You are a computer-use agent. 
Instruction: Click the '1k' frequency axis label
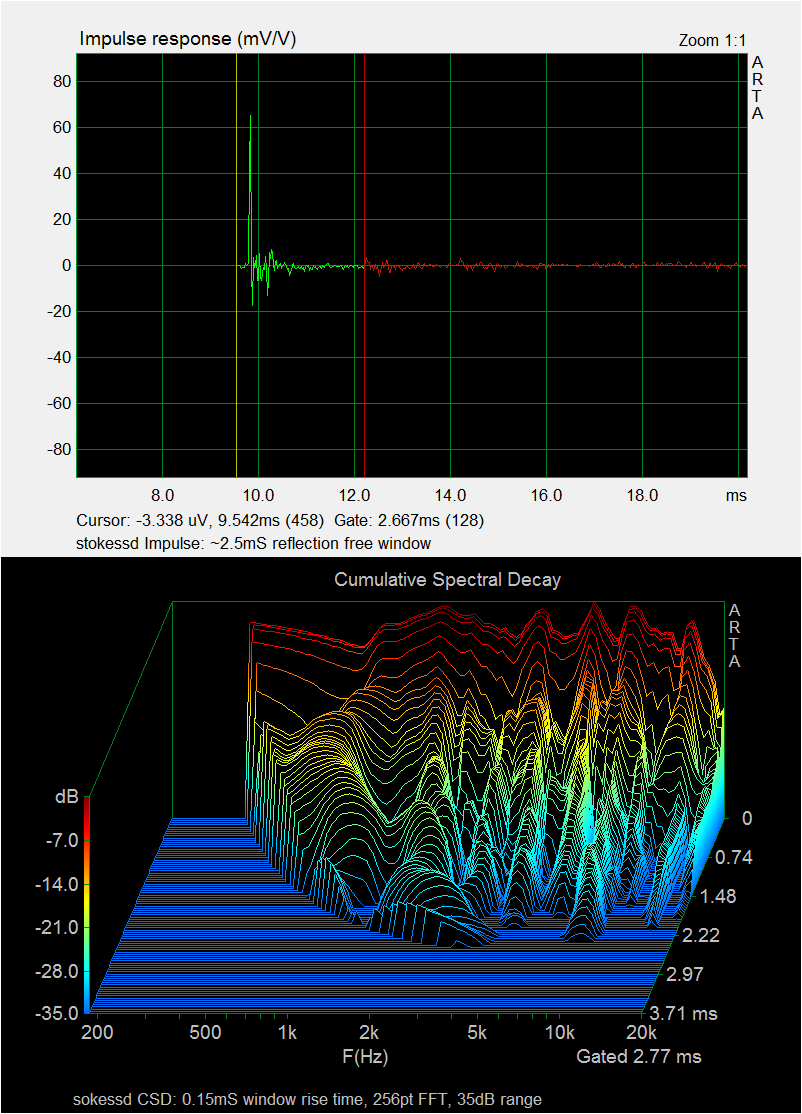(x=287, y=1032)
